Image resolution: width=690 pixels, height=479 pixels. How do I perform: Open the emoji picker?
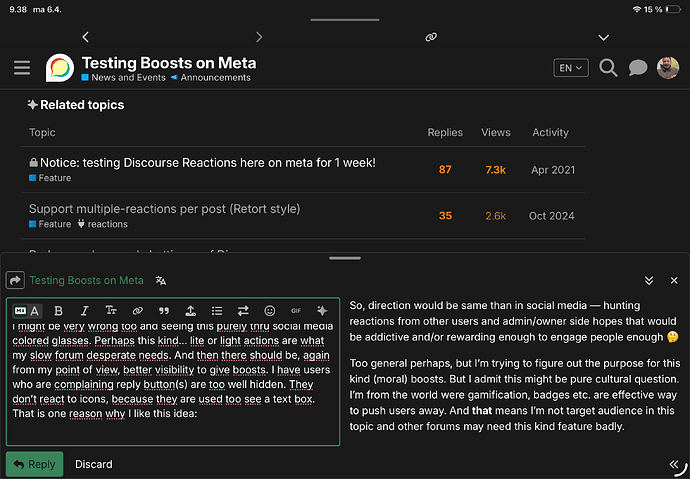(269, 311)
